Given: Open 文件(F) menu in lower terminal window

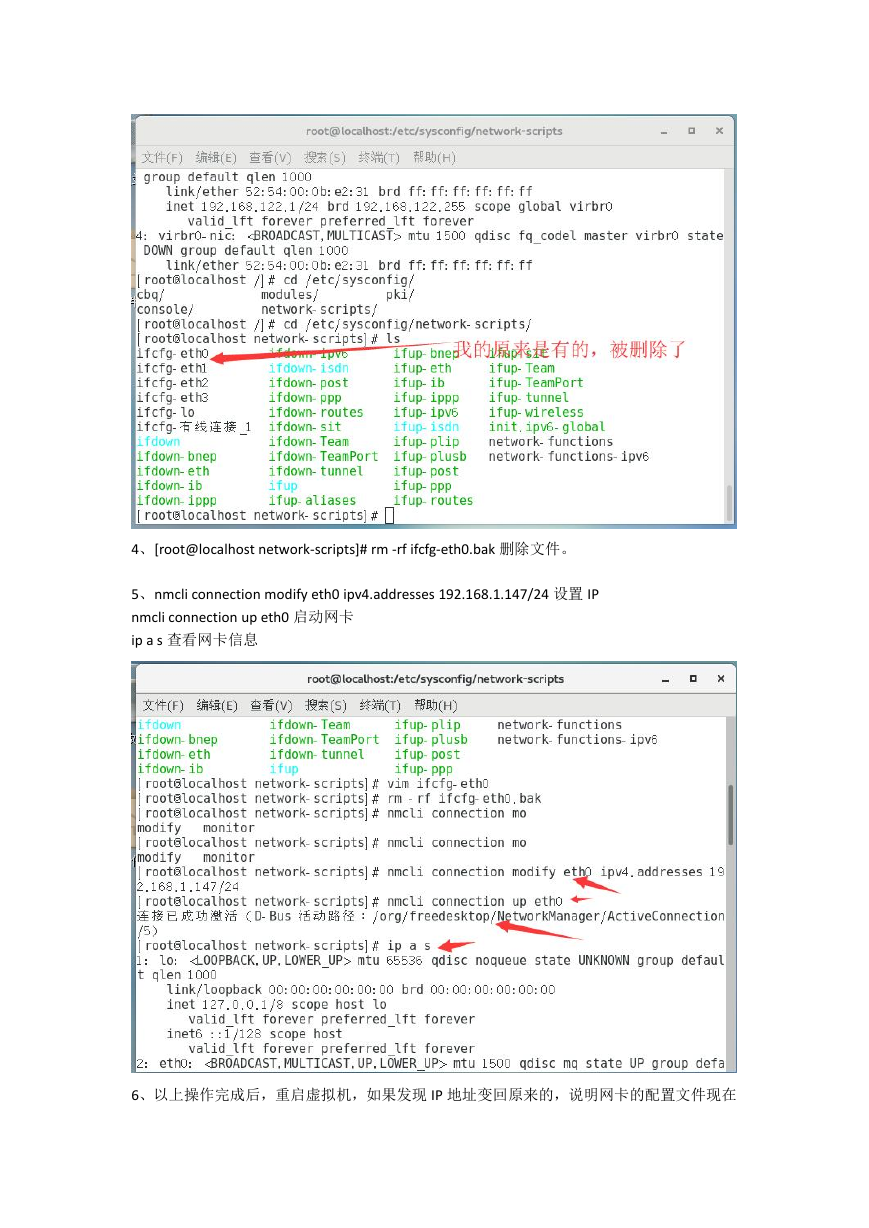Looking at the screenshot, I should [x=163, y=705].
